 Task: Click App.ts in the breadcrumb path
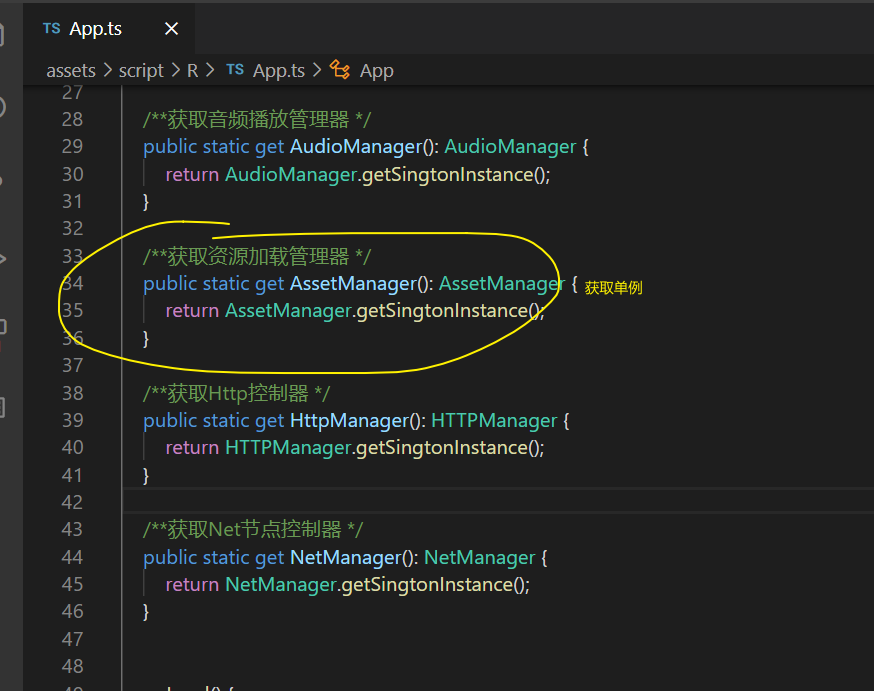279,71
